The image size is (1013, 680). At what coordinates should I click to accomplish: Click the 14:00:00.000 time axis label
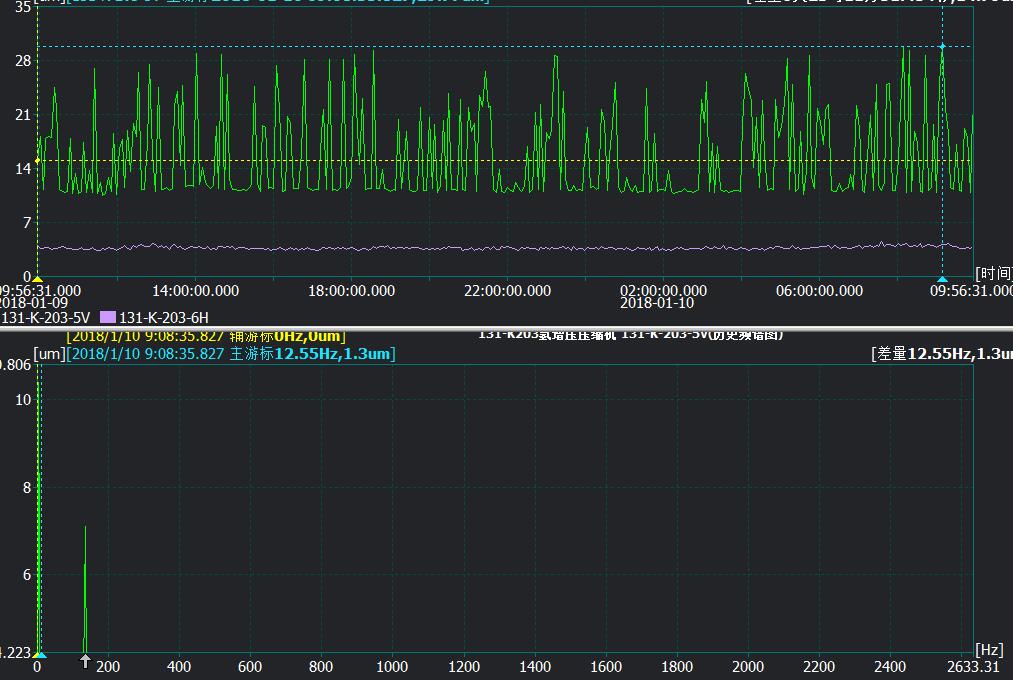196,291
